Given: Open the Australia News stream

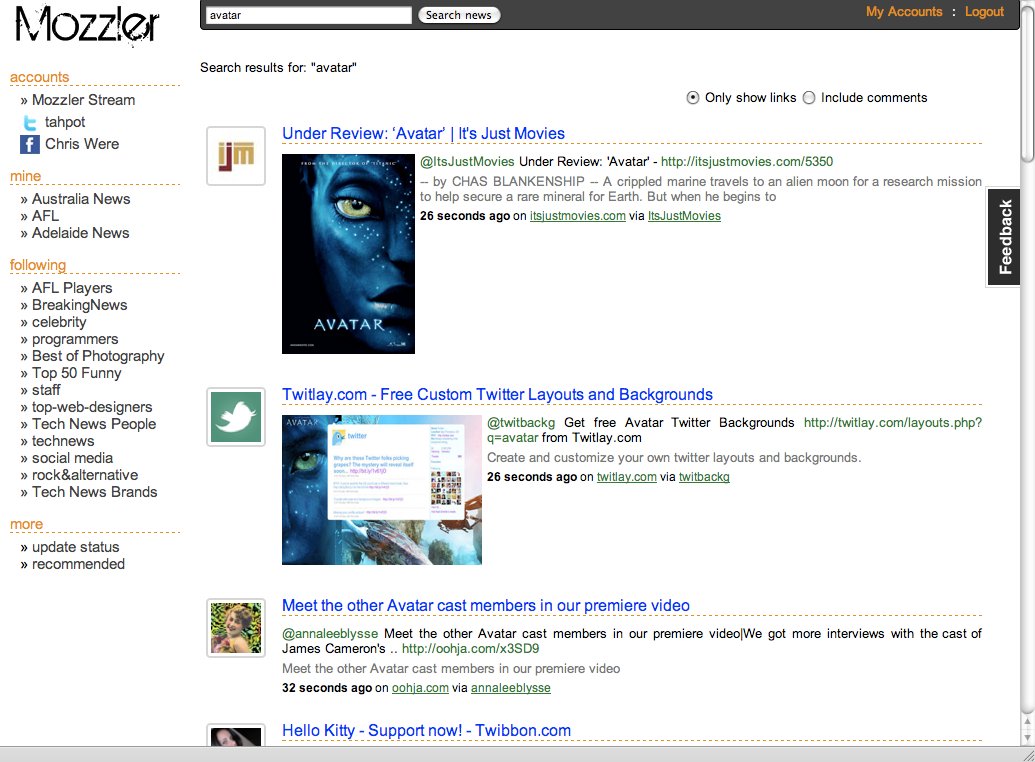Looking at the screenshot, I should click(81, 199).
